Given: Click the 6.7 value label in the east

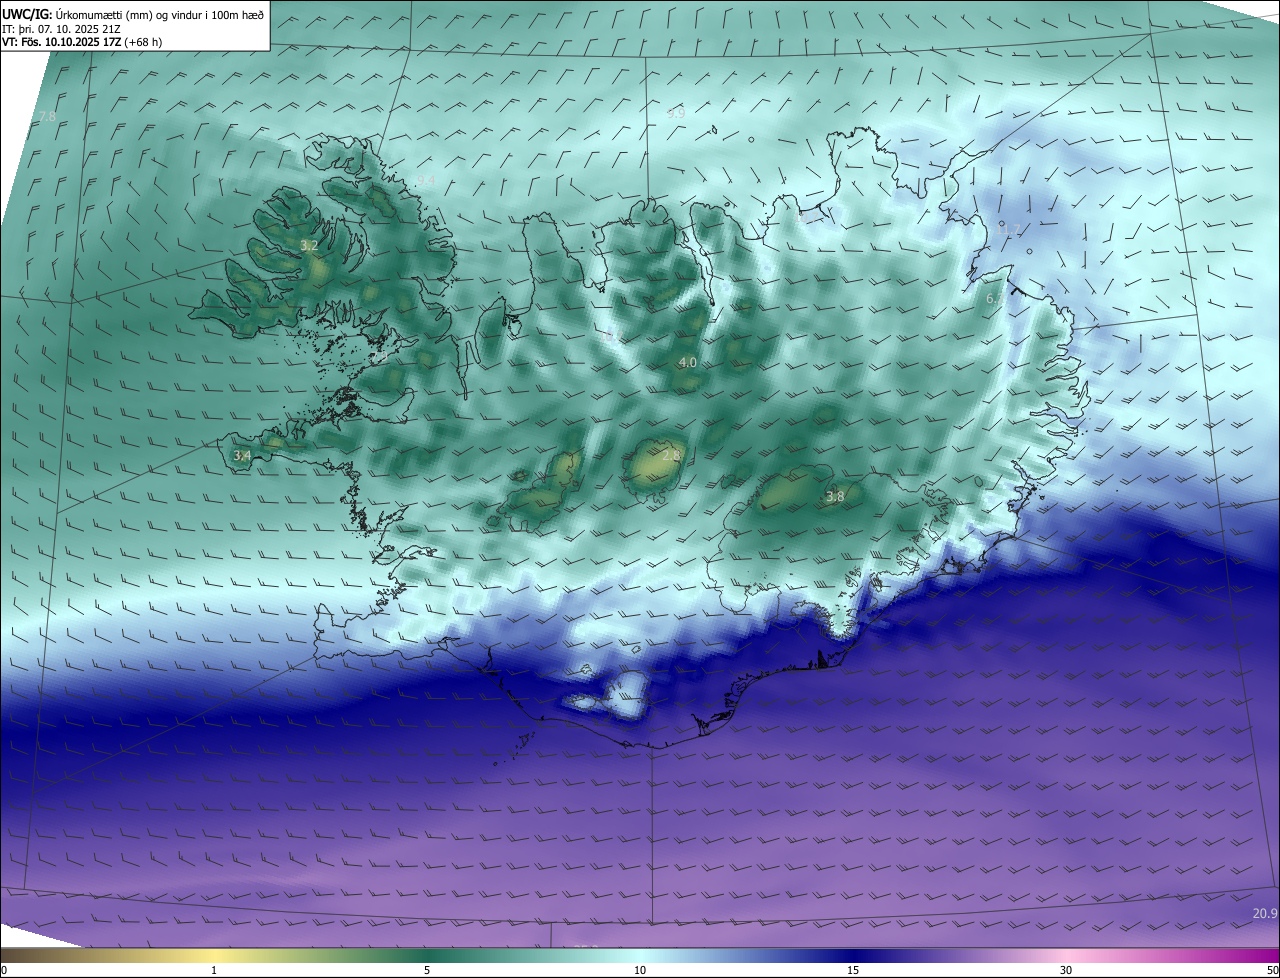Looking at the screenshot, I should pyautogui.click(x=995, y=299).
